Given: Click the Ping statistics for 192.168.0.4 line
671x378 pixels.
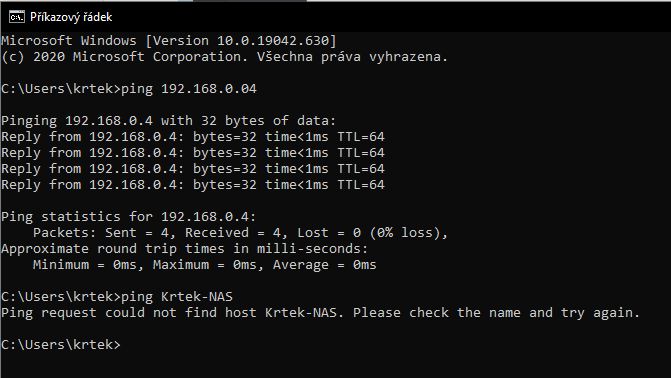Looking at the screenshot, I should click(129, 217).
